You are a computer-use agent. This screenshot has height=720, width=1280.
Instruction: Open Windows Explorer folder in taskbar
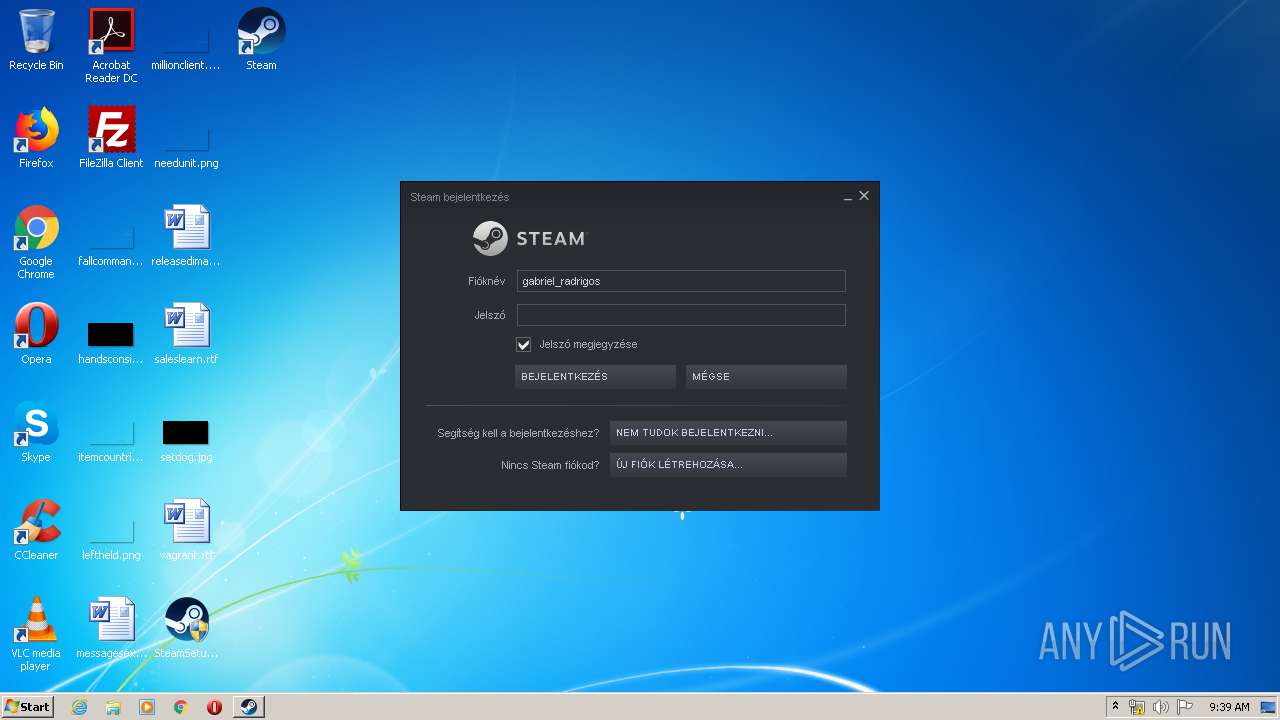113,707
